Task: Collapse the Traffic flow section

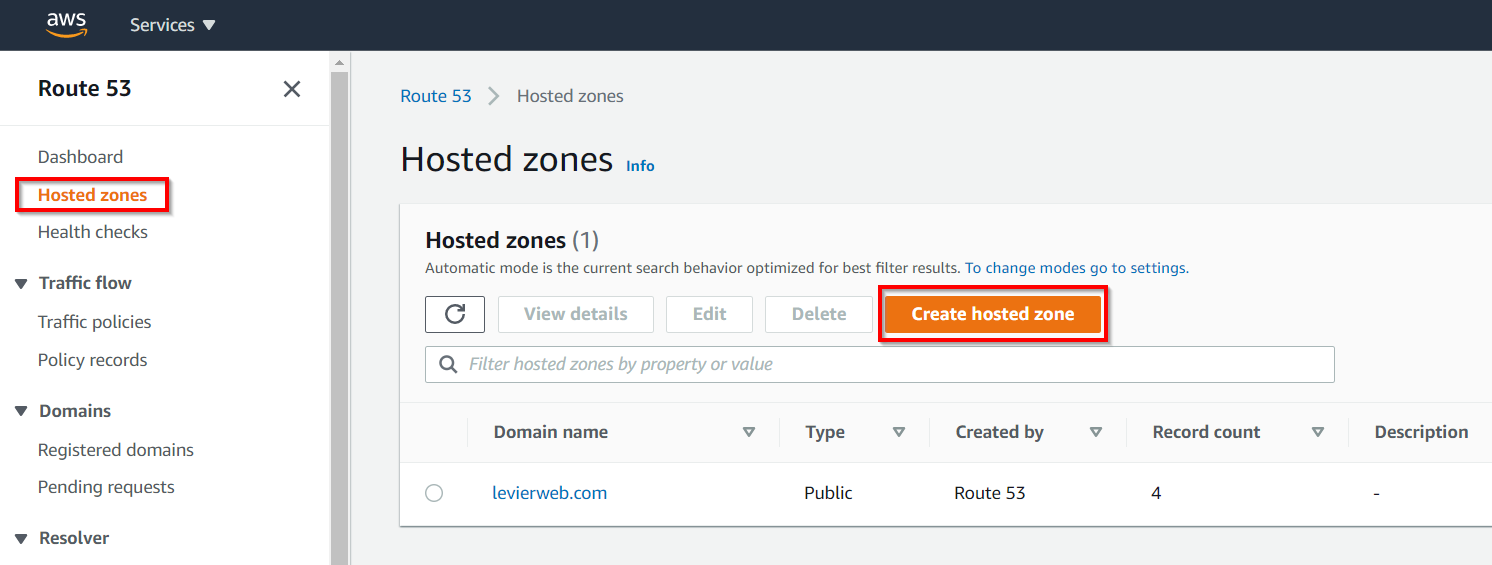Action: pyautogui.click(x=21, y=284)
